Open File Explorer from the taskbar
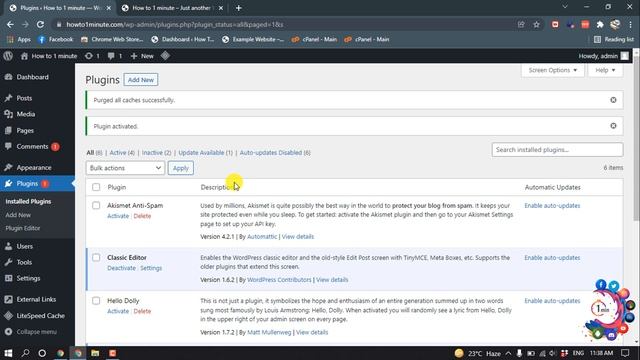The height and width of the screenshot is (360, 640). point(95,353)
